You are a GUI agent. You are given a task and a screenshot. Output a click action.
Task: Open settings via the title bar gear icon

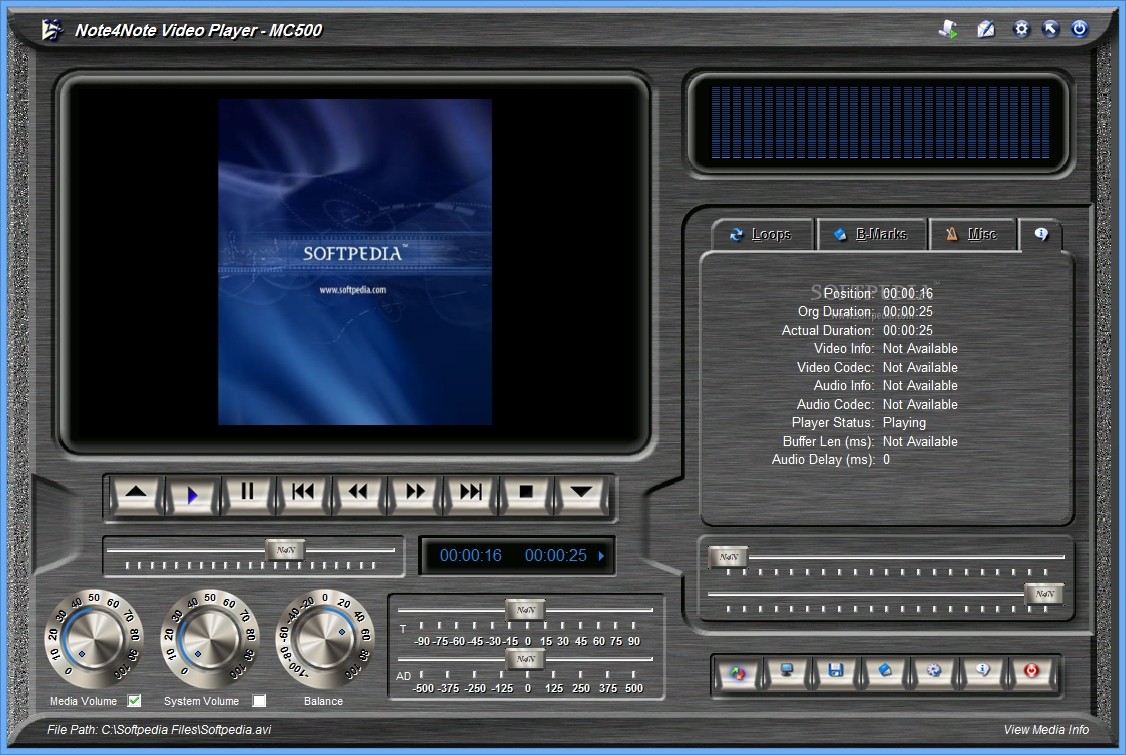(1020, 29)
